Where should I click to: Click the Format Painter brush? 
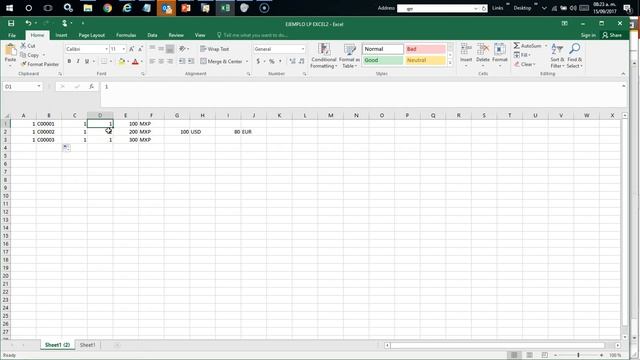23,64
